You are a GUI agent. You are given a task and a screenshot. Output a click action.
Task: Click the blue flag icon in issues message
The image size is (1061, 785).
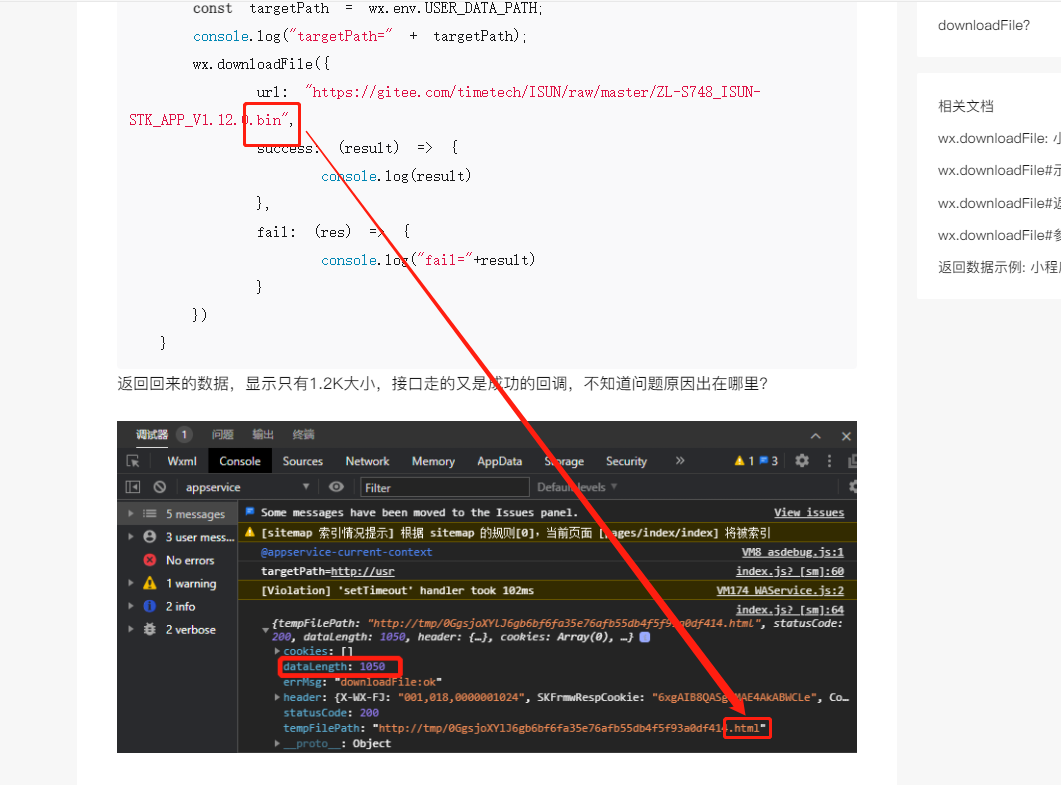click(x=249, y=512)
